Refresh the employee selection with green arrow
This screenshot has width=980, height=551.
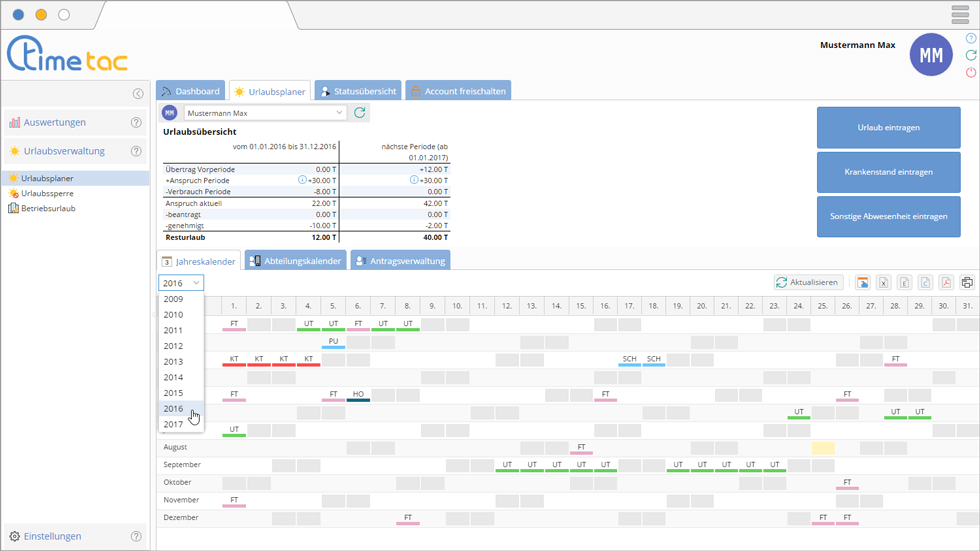(360, 113)
